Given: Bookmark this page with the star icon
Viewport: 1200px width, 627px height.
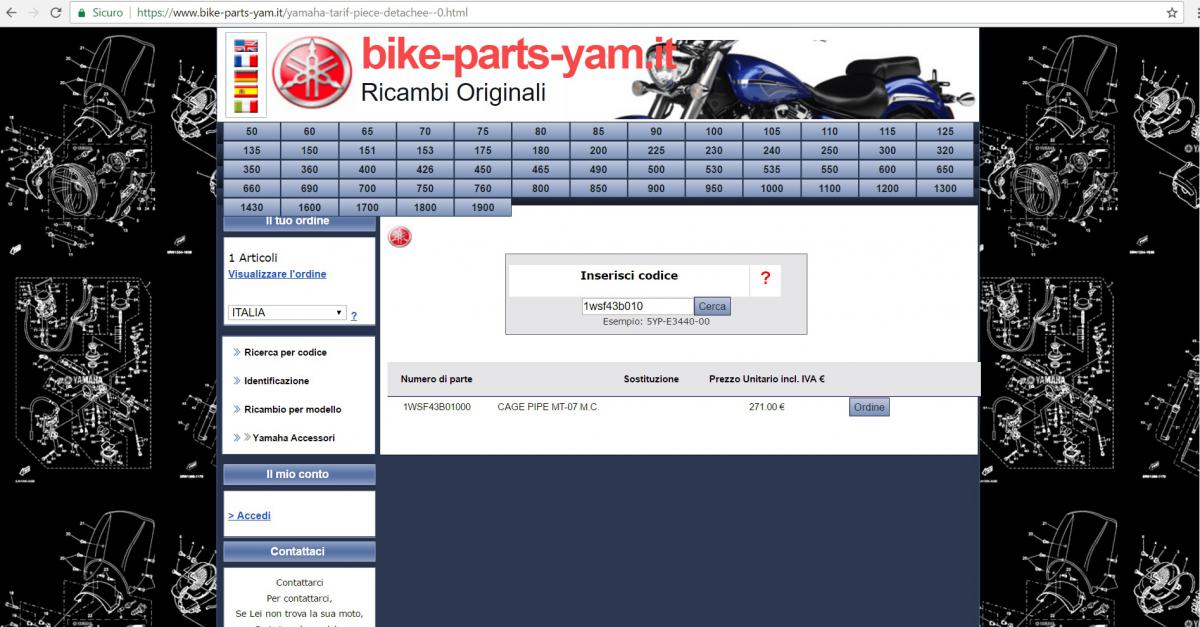Looking at the screenshot, I should (x=1172, y=13).
